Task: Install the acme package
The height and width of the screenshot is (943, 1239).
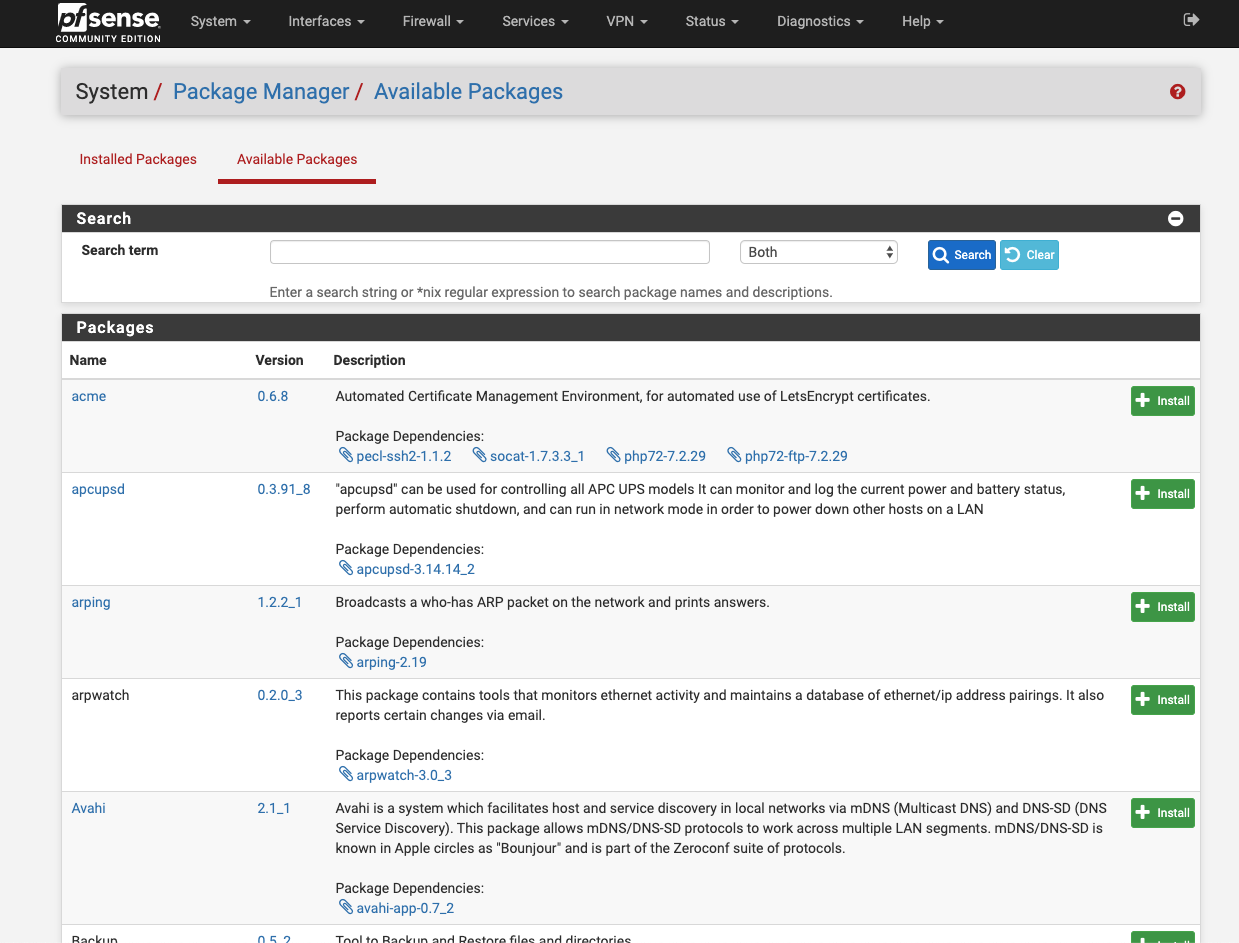Action: tap(1162, 401)
